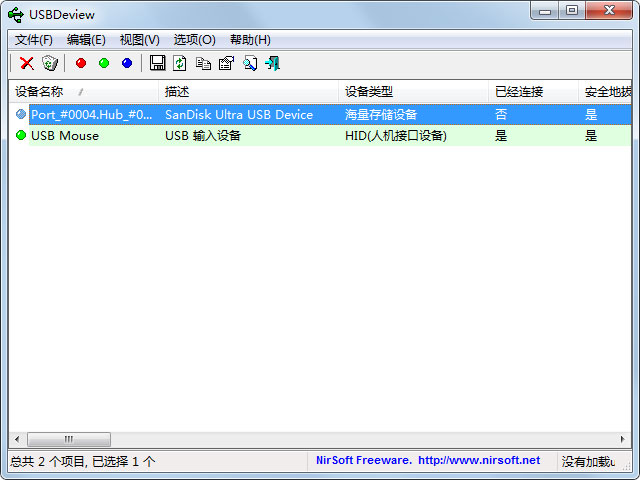Click the floppy disk save icon

coord(157,63)
